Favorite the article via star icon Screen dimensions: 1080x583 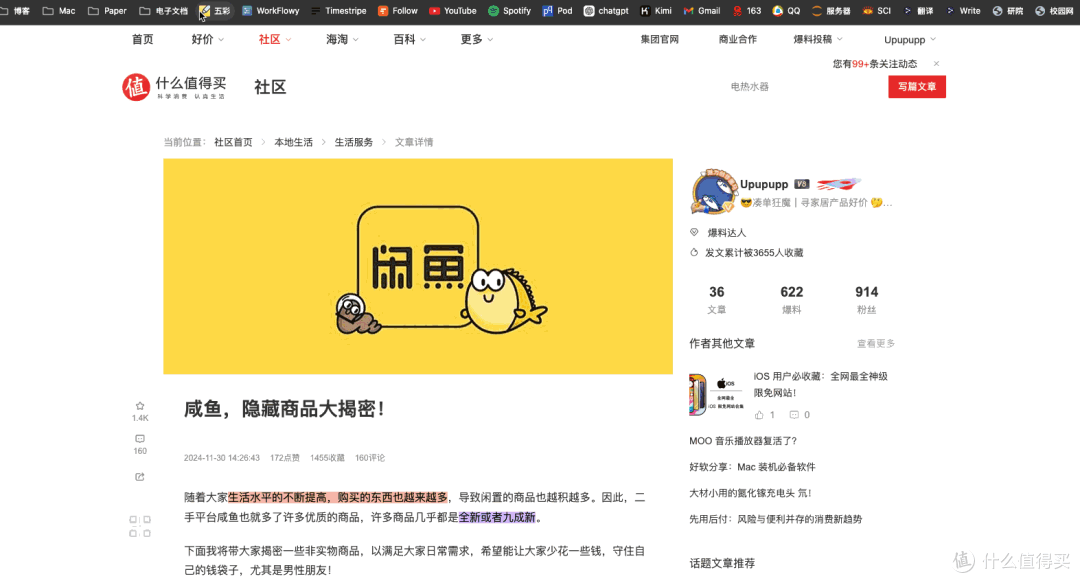[140, 406]
